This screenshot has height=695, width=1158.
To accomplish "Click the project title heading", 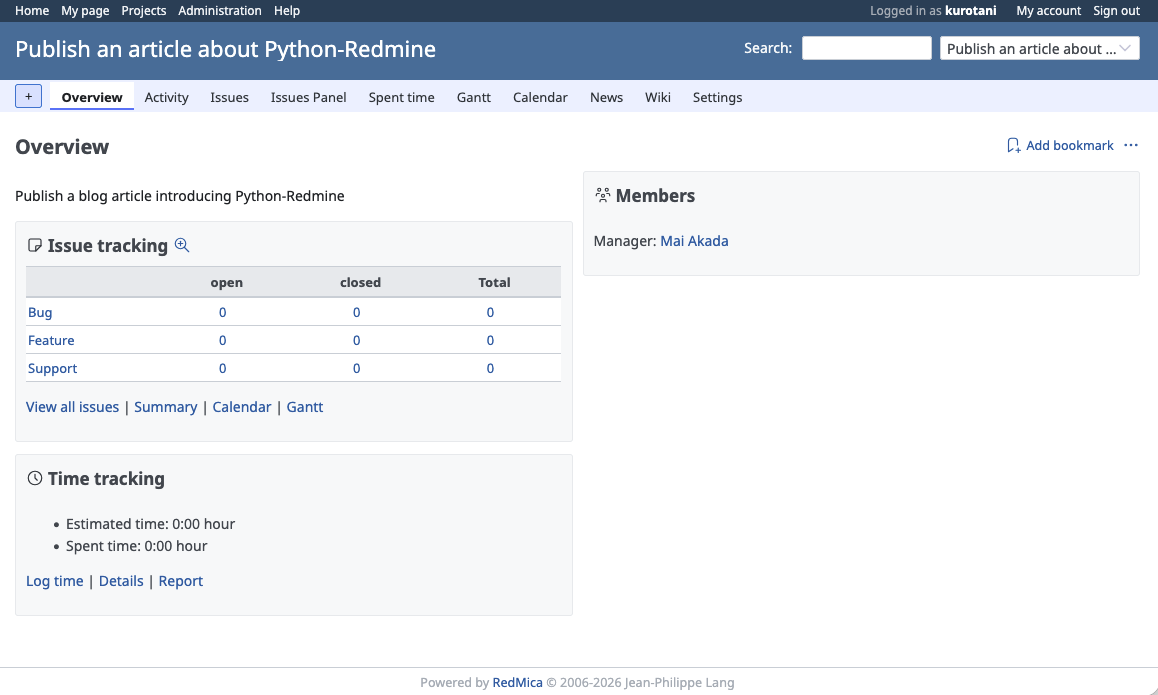I will click(225, 49).
